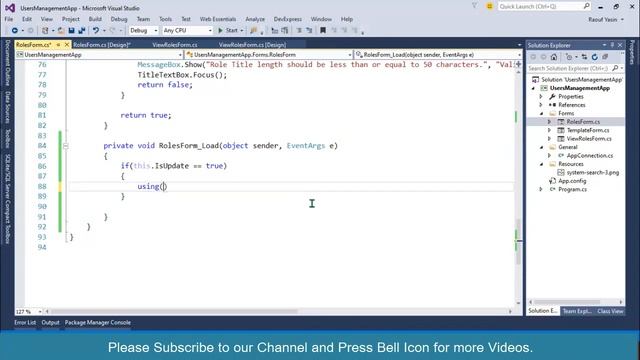Click the split editor handle above scrollbar

(519, 64)
